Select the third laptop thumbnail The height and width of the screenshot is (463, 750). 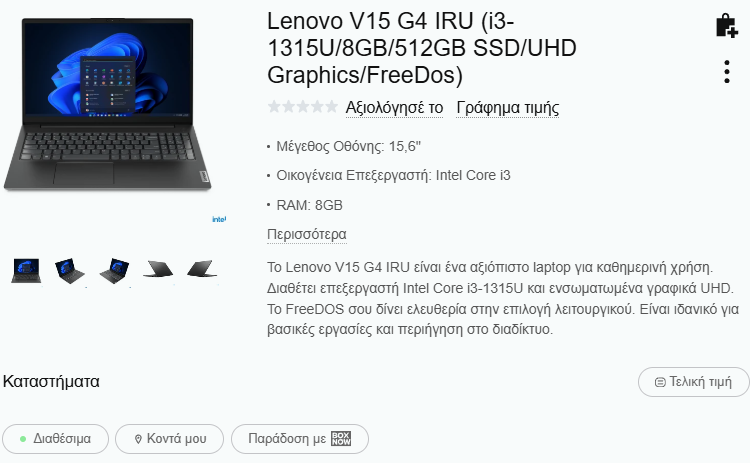click(114, 271)
